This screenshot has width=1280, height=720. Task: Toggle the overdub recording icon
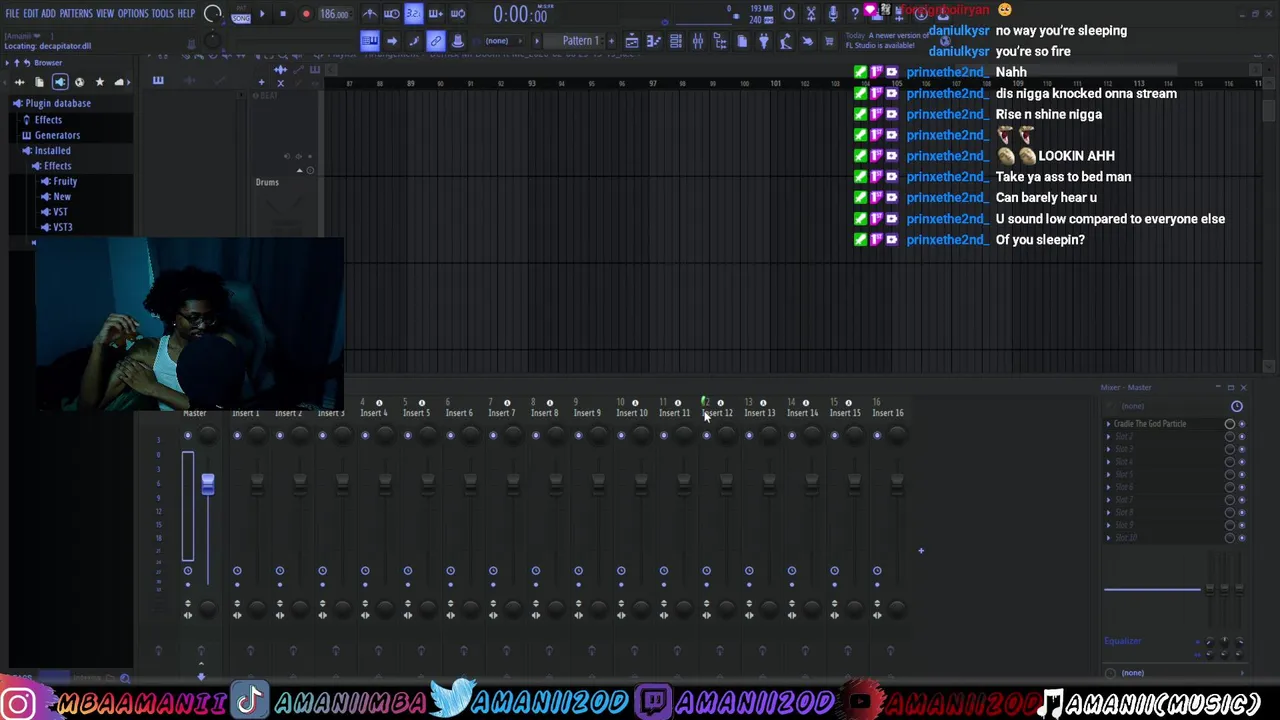[435, 14]
